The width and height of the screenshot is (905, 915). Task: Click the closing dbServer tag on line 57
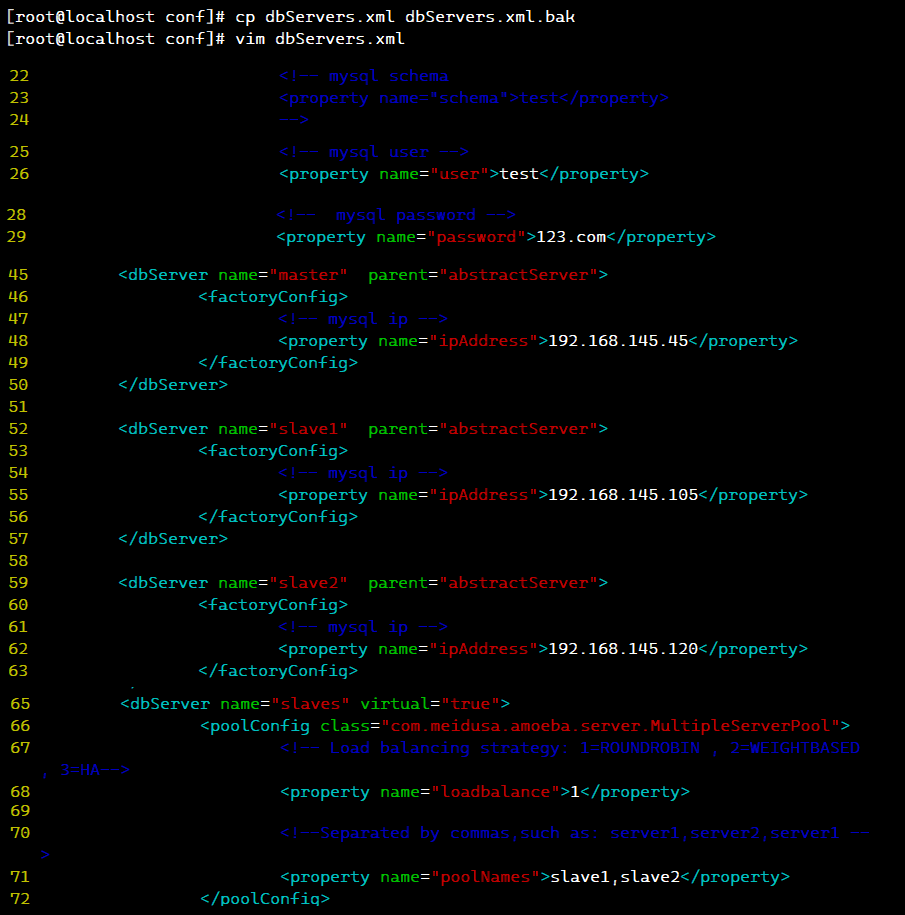point(173,539)
